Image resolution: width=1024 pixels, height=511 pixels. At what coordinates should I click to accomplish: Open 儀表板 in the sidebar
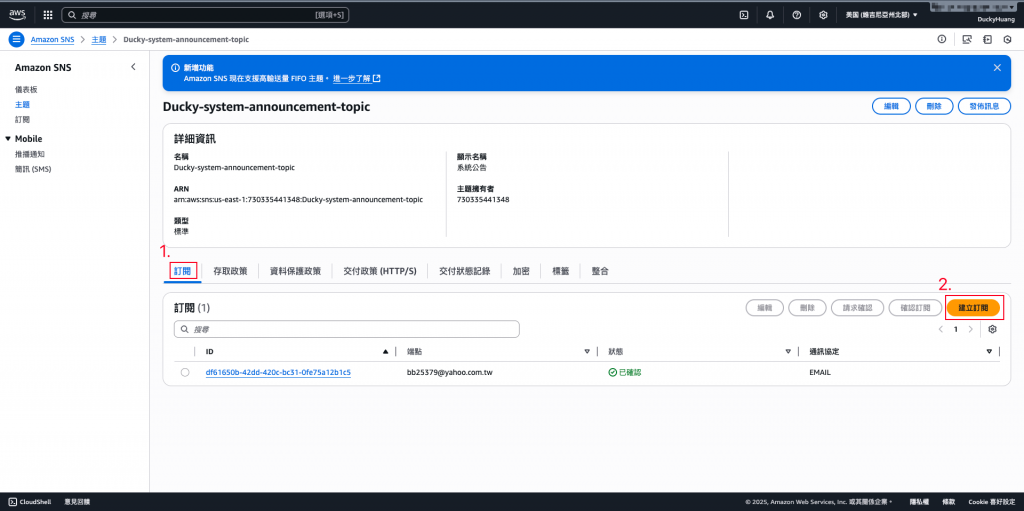point(26,89)
